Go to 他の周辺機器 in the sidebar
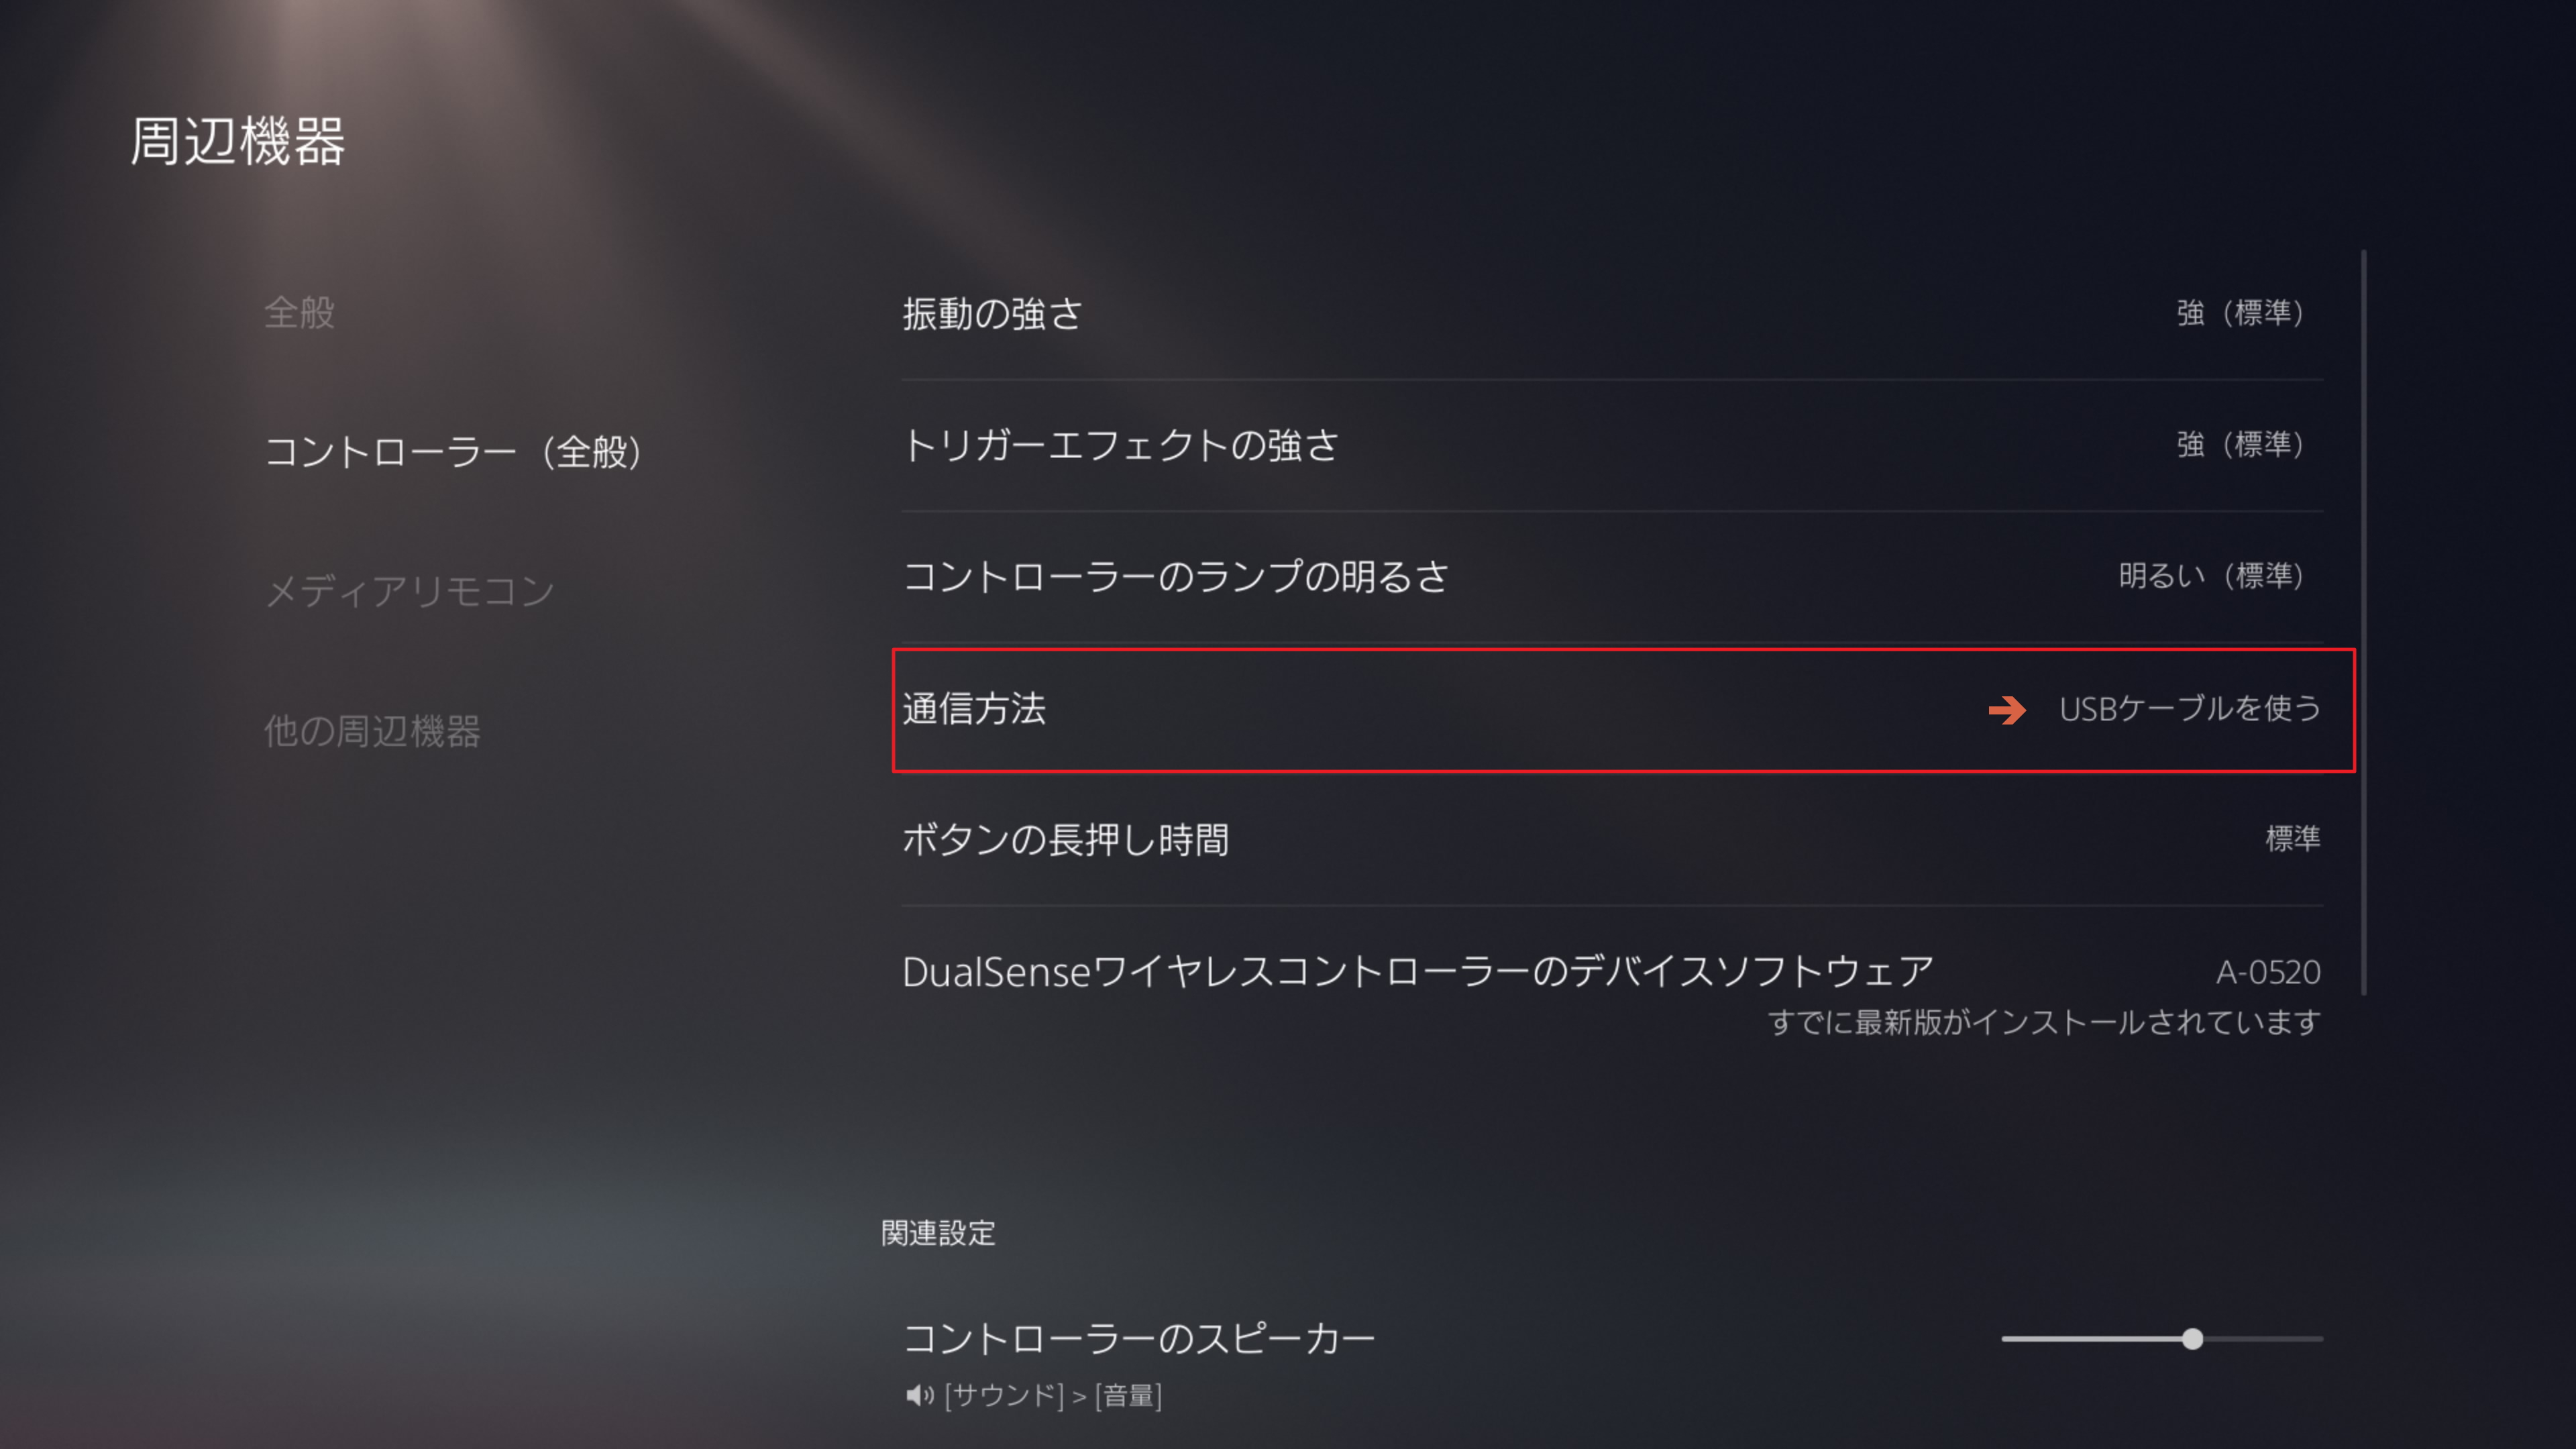Screen dimensions: 2576x1449 click(x=372, y=731)
